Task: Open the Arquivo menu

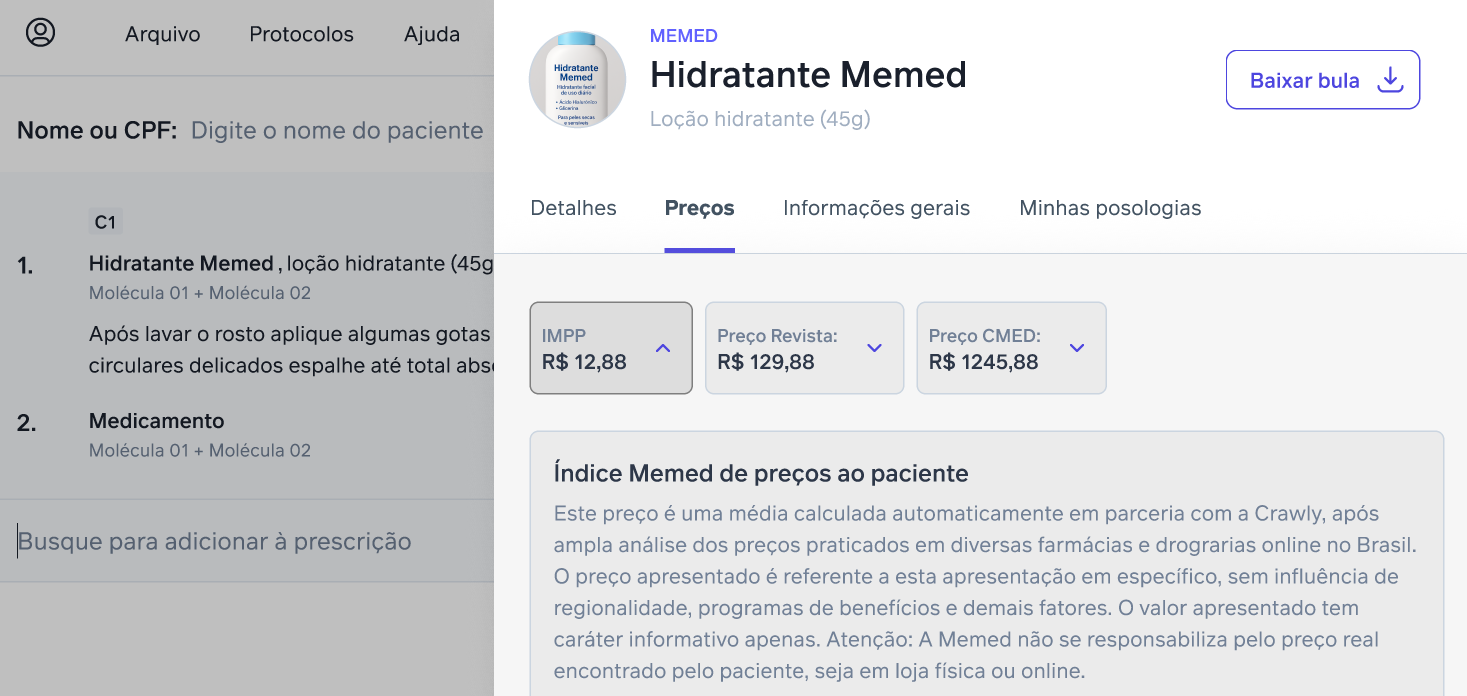Action: [x=162, y=34]
